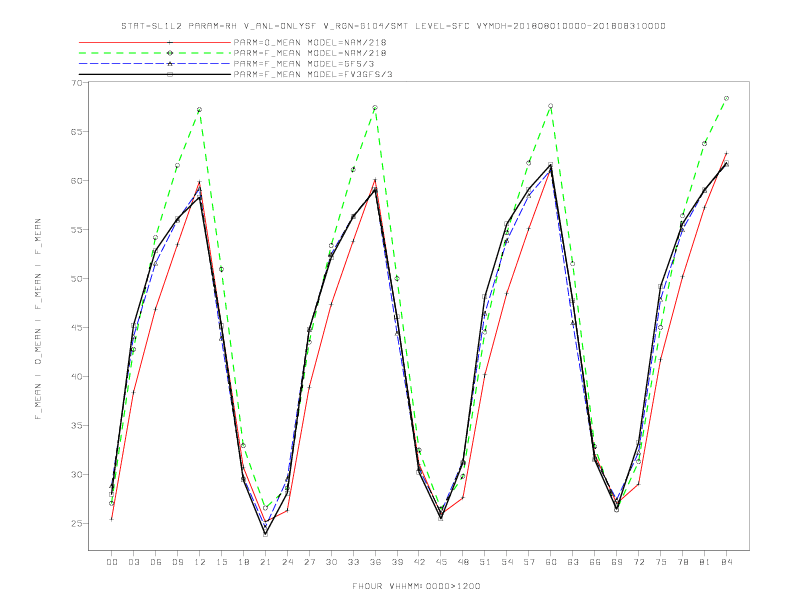Select legend entry PARM=F_MEAN MODEL=GFS/3
Image resolution: width=792 pixels, height=612 pixels.
coord(304,64)
